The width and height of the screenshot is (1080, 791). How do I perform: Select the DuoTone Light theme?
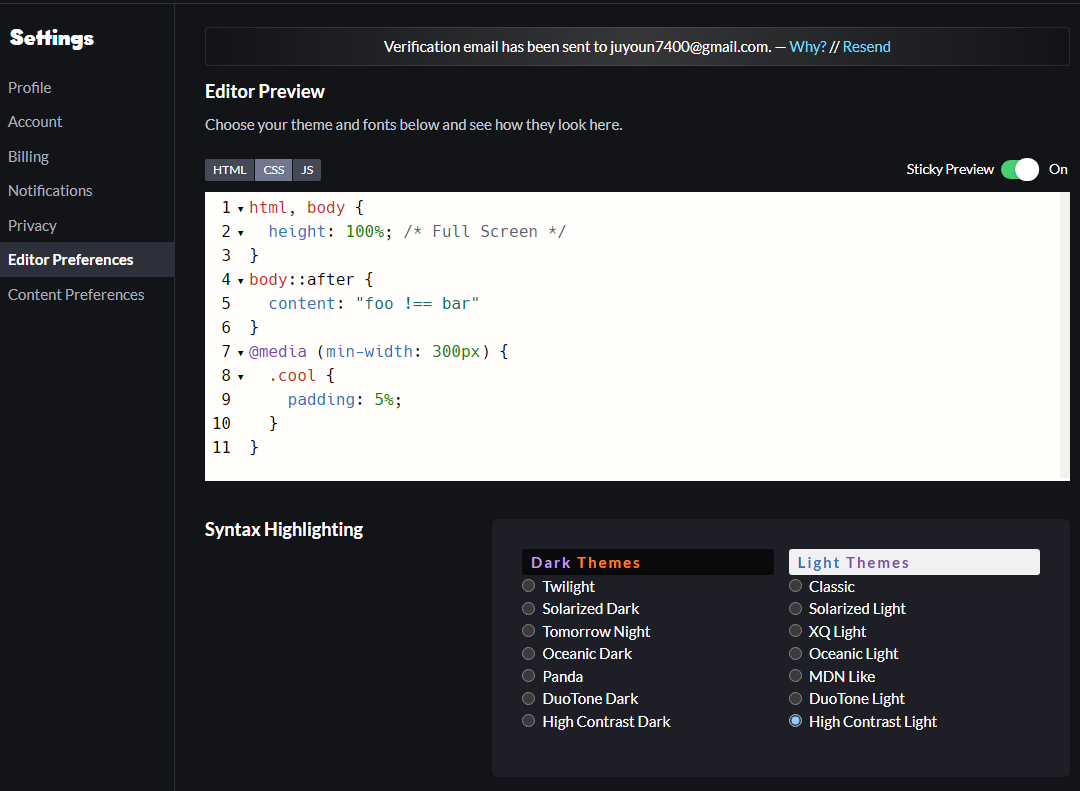pyautogui.click(x=796, y=698)
